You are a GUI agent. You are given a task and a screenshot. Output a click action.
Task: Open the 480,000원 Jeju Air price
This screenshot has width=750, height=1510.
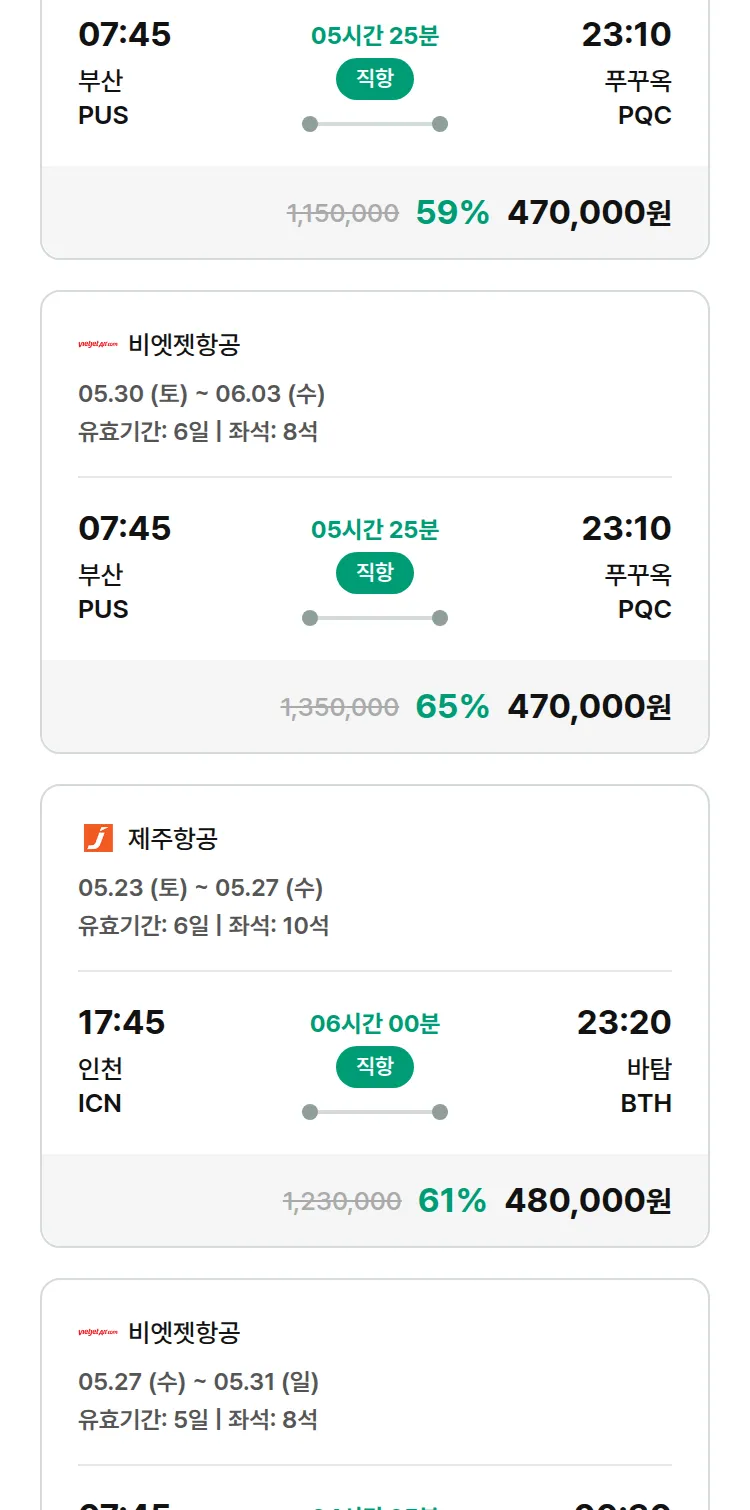(588, 1200)
